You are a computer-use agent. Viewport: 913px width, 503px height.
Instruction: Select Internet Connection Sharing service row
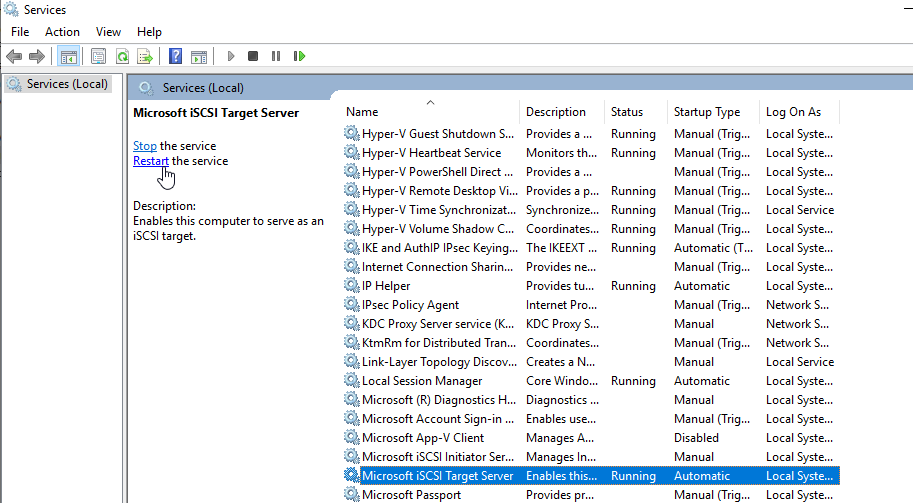(x=591, y=267)
